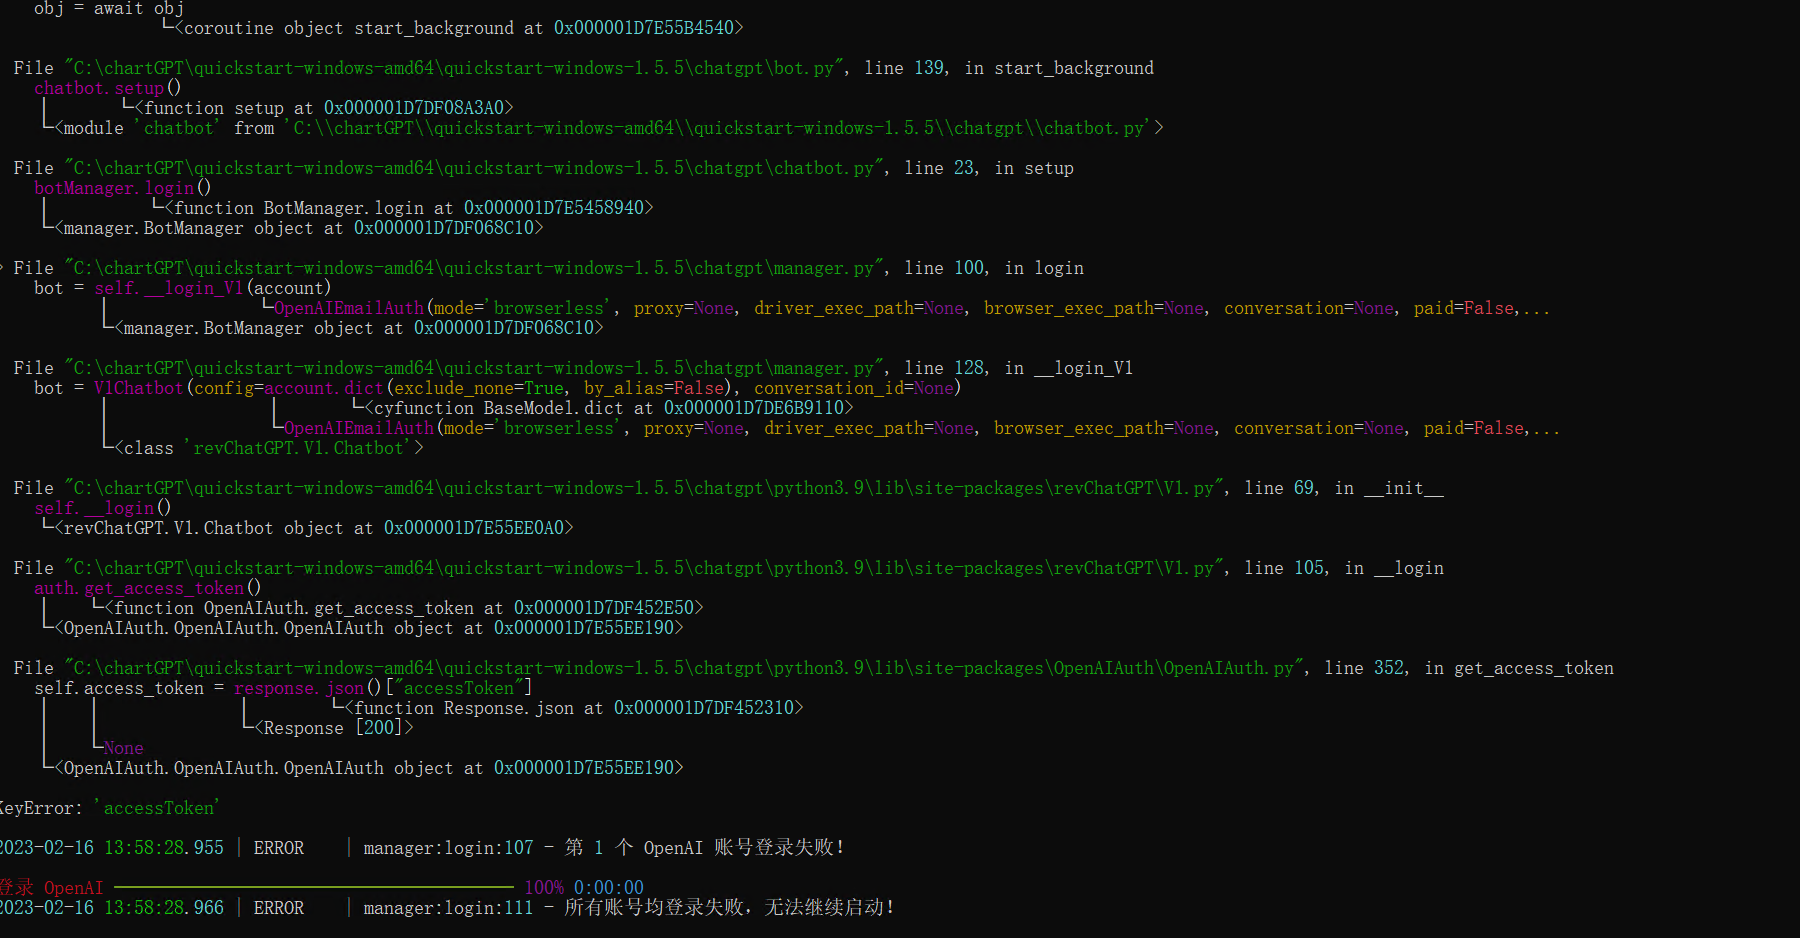
Task: Click '<coroutine object start_background' text
Action: tap(344, 28)
